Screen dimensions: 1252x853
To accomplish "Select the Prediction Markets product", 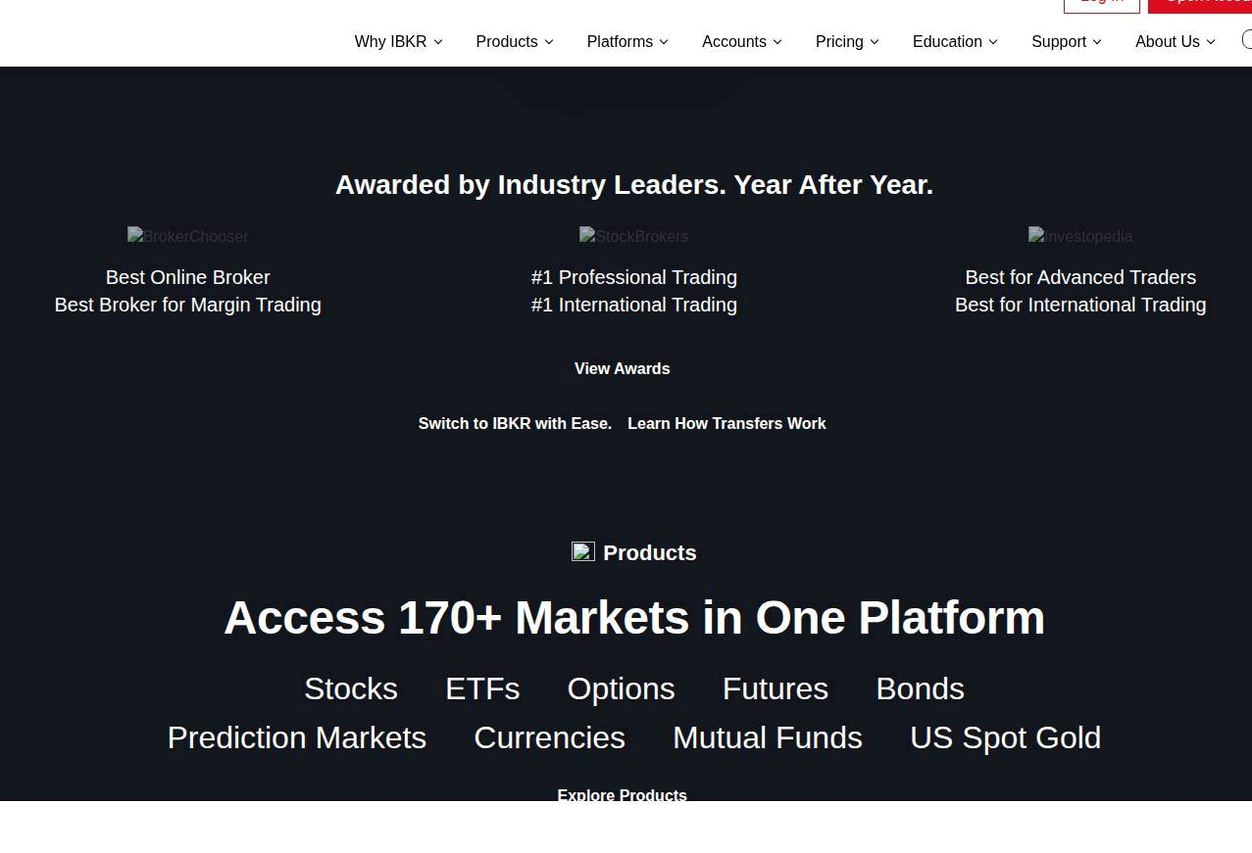I will click(297, 738).
